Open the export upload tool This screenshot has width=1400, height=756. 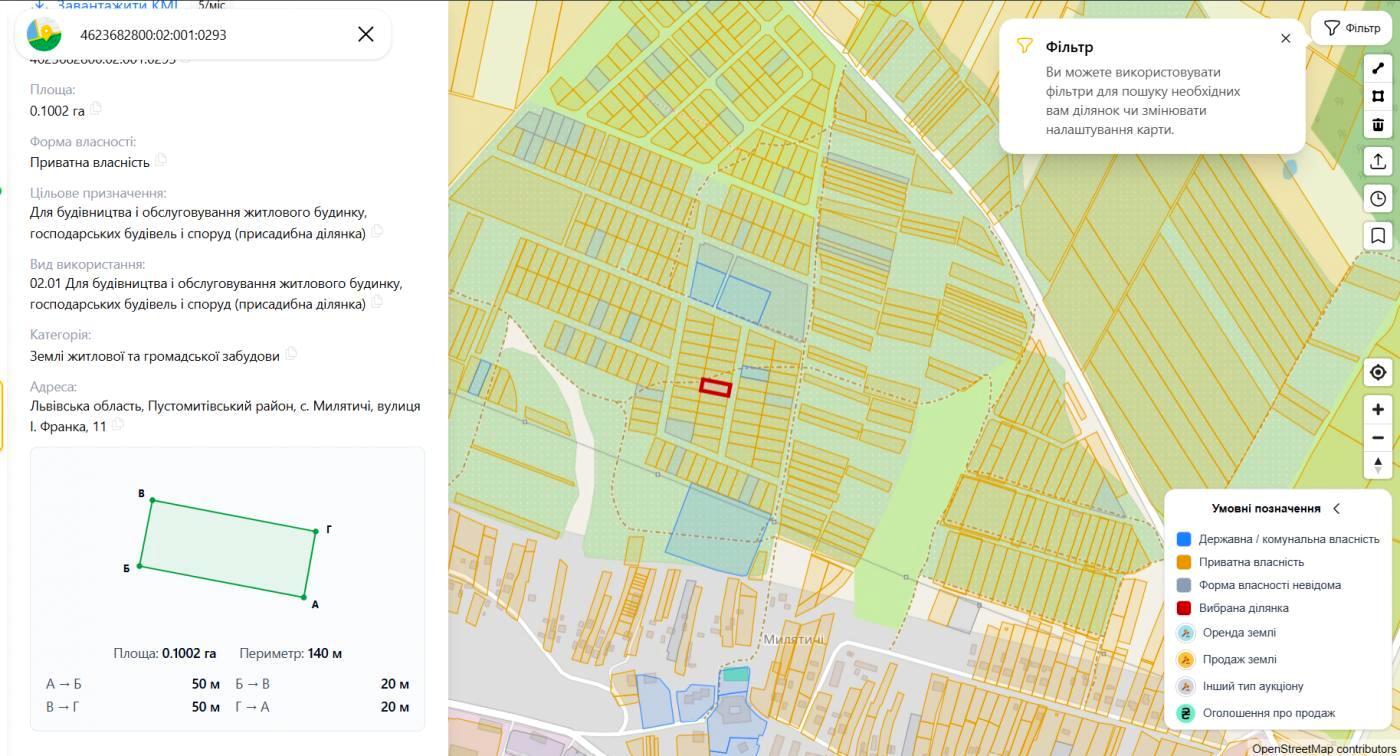[1378, 161]
